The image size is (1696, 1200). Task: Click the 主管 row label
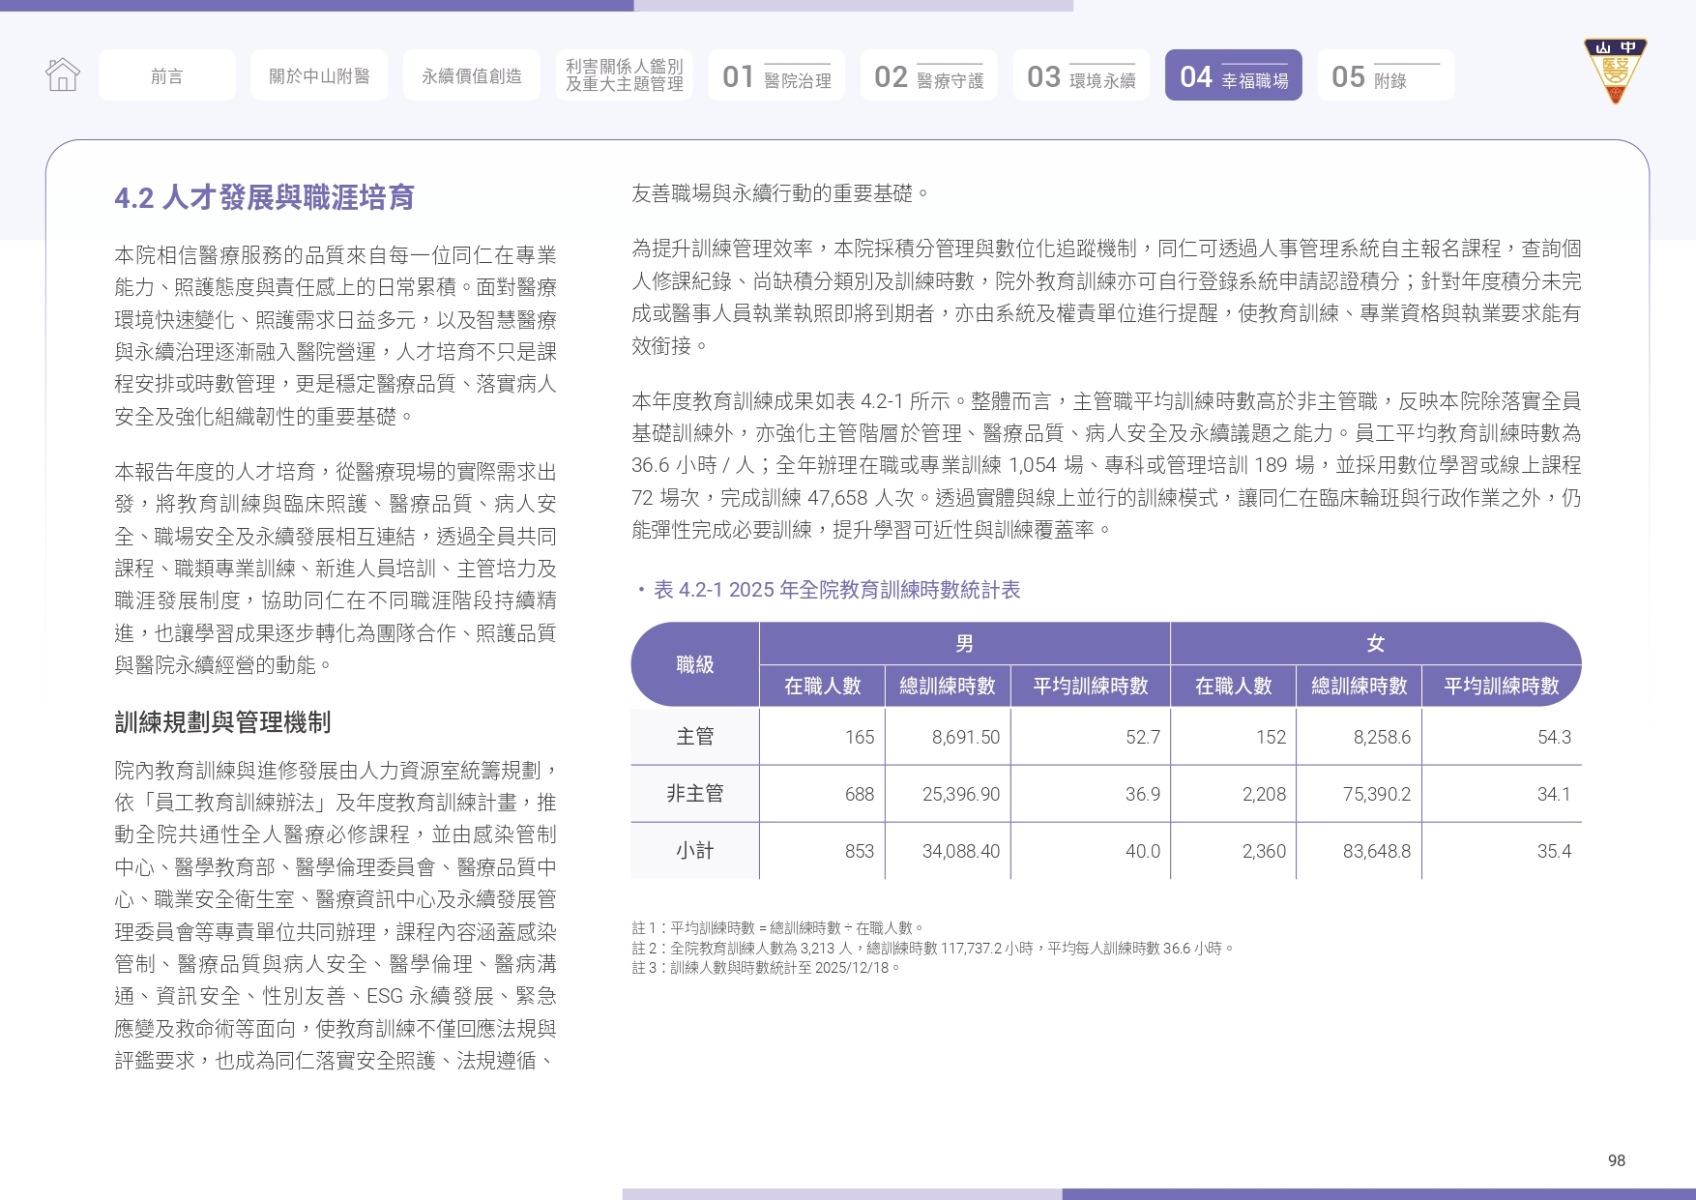[x=695, y=737]
